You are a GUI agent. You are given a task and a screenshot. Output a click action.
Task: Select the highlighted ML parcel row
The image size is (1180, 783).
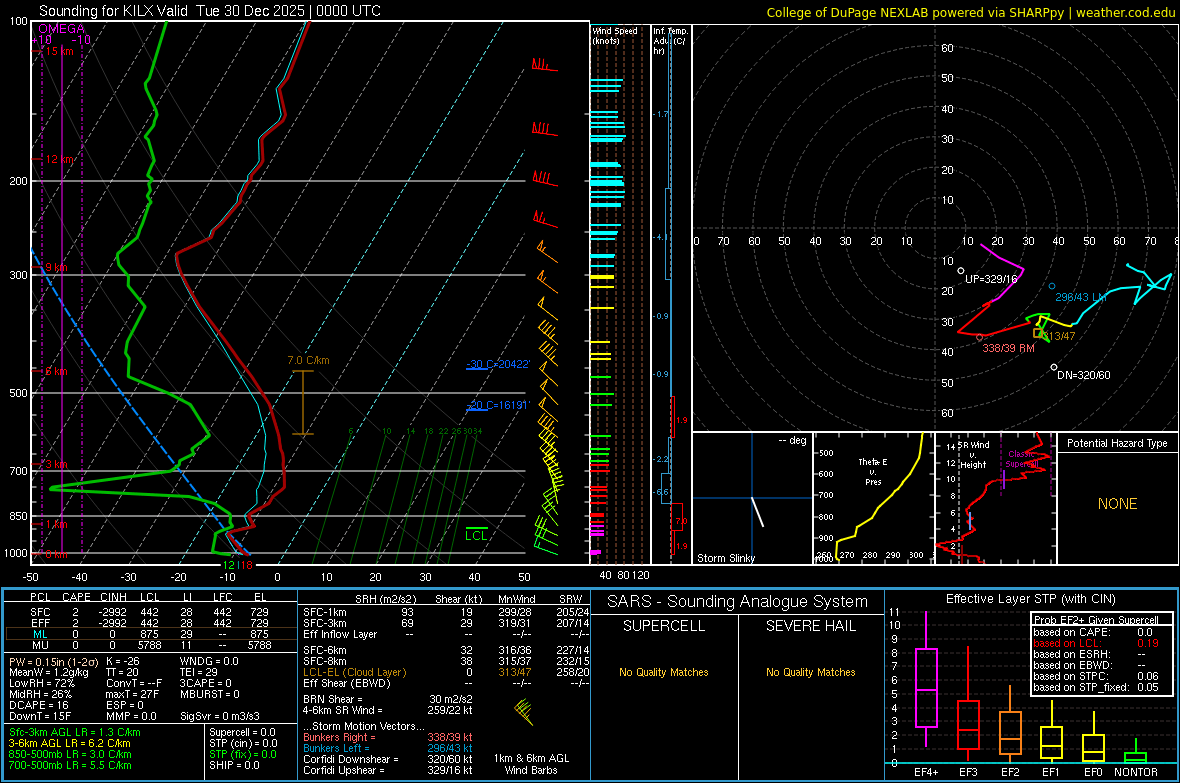pos(149,634)
